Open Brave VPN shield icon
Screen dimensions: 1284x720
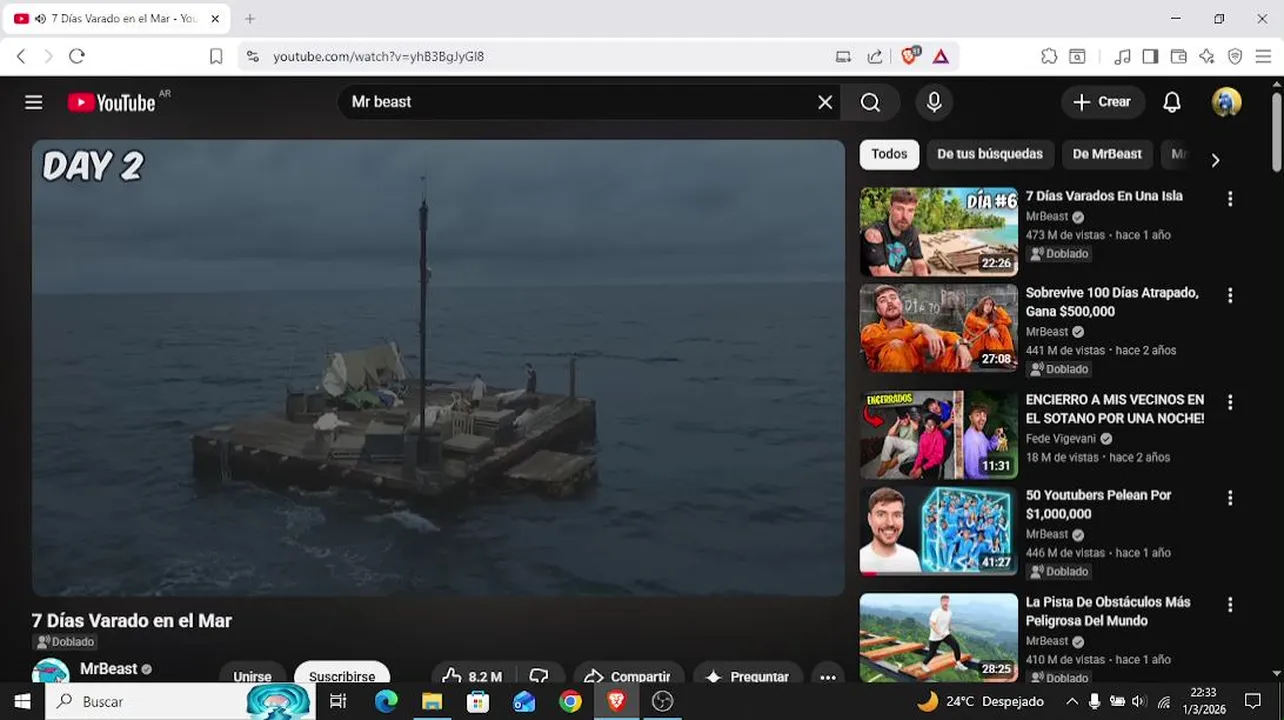coord(1235,57)
